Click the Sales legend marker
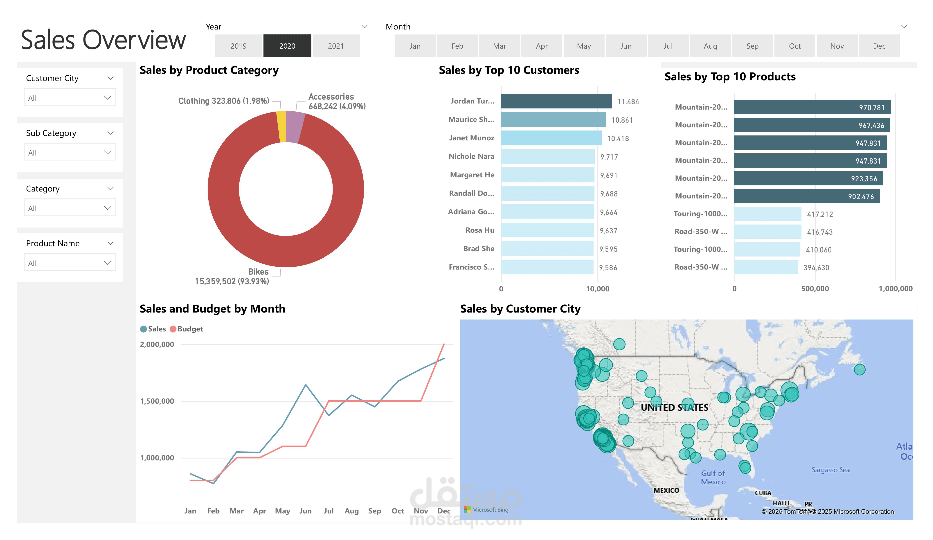Image resolution: width=933 pixels, height=540 pixels. pos(143,329)
